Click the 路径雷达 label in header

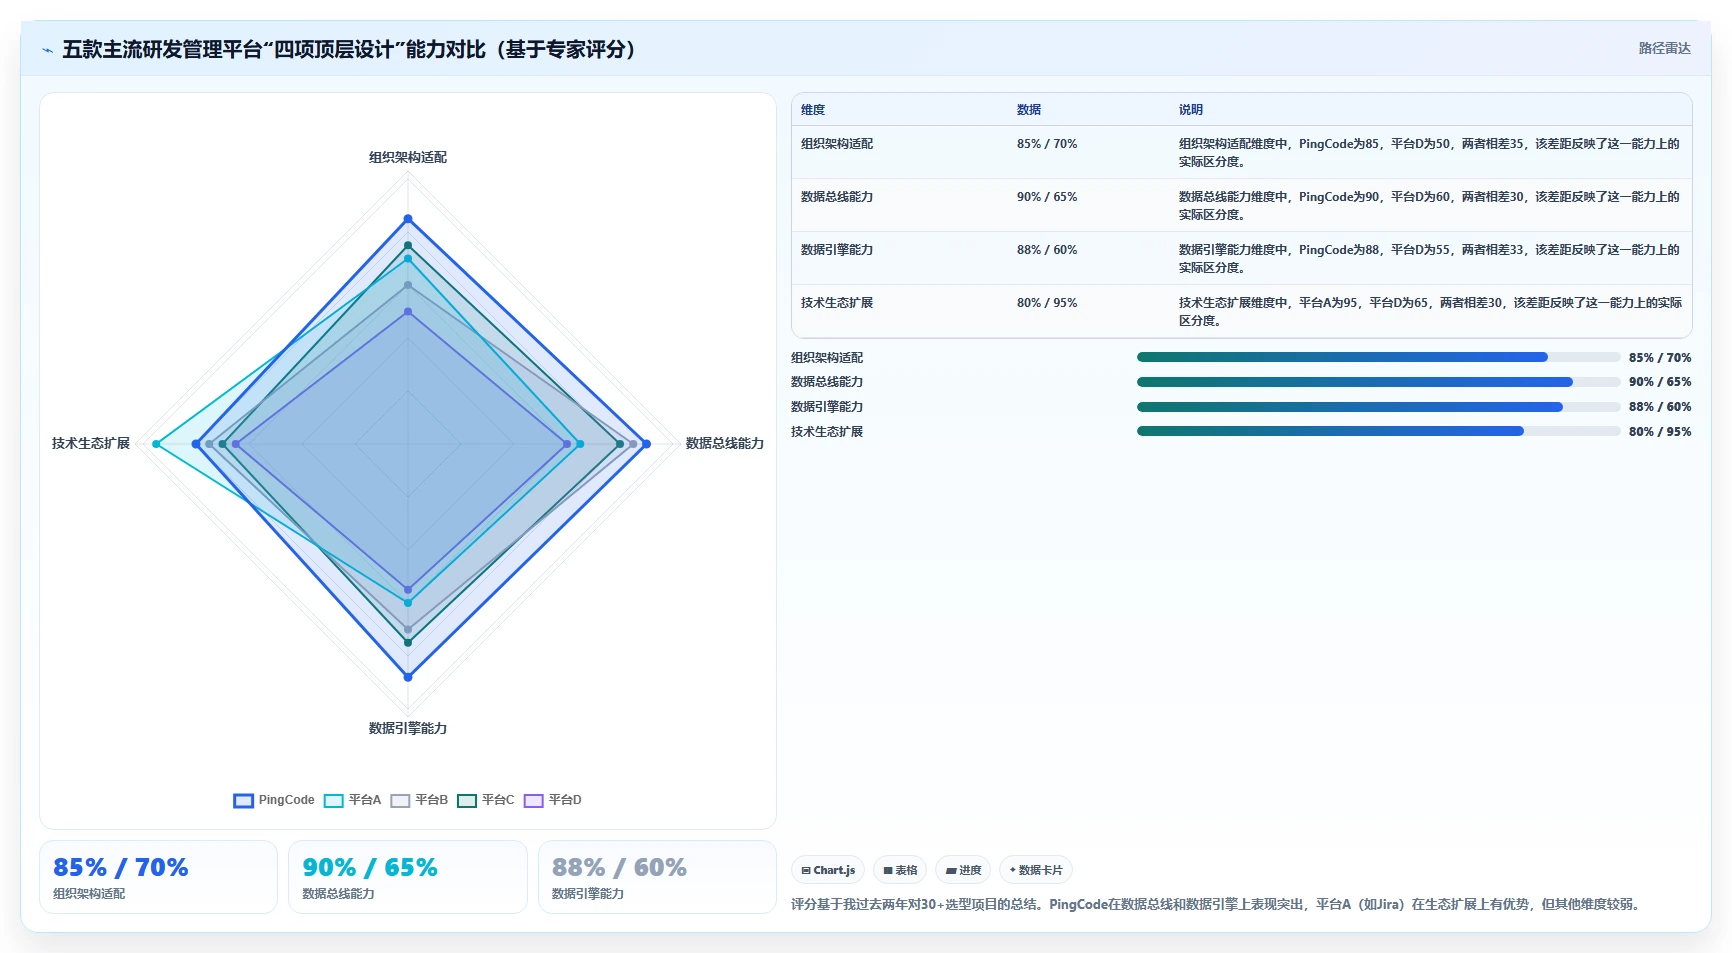1664,48
